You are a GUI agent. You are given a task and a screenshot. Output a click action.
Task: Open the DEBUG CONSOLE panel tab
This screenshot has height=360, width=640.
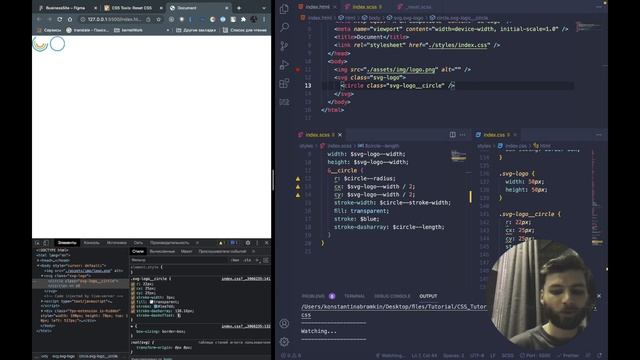pos(392,296)
